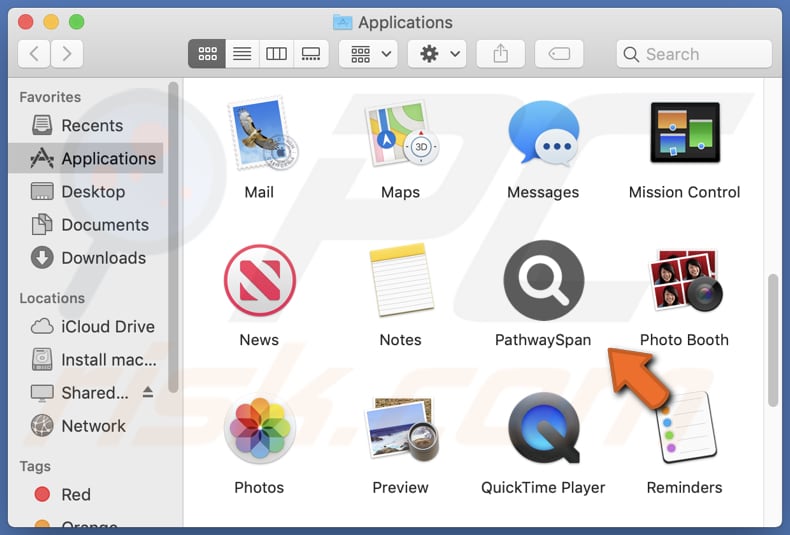Switch to gallery view

tap(311, 53)
